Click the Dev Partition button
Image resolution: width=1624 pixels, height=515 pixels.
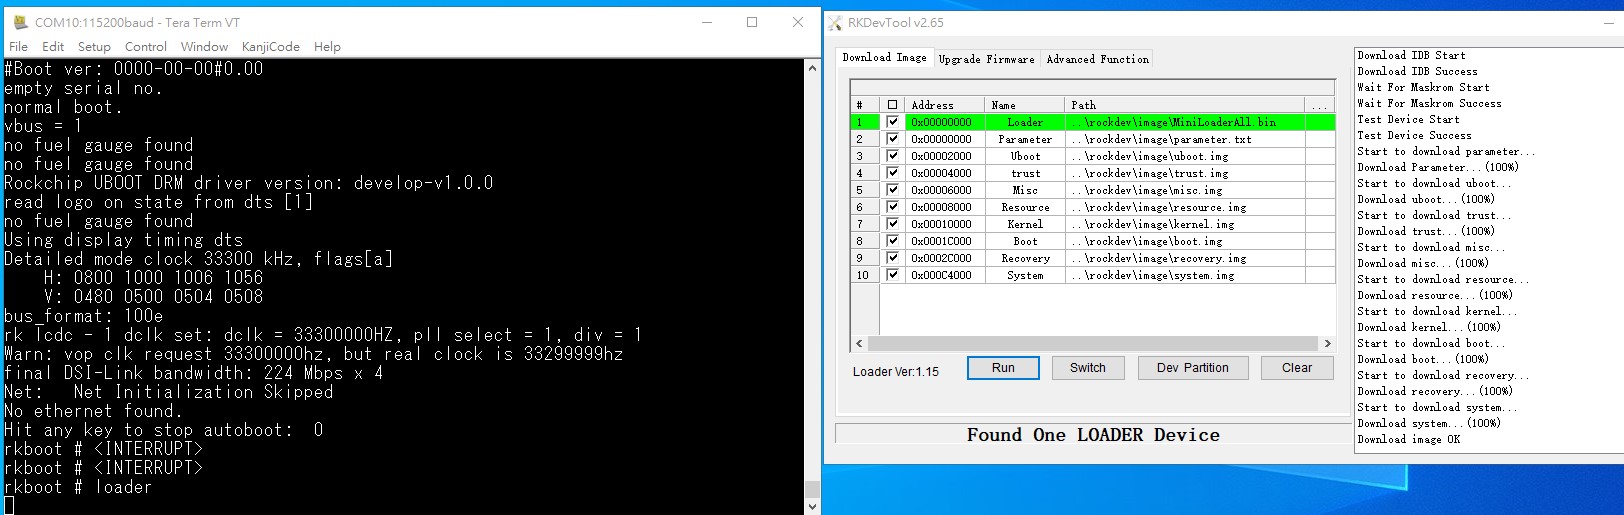point(1192,368)
